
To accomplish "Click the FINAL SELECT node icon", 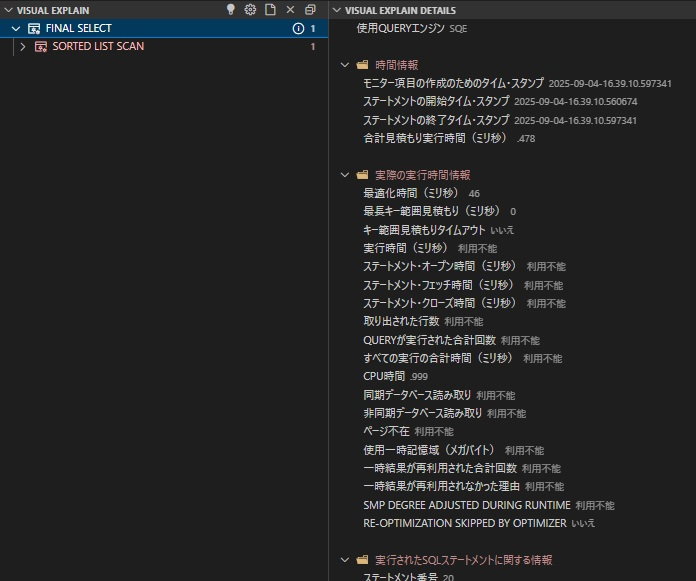I will click(34, 29).
